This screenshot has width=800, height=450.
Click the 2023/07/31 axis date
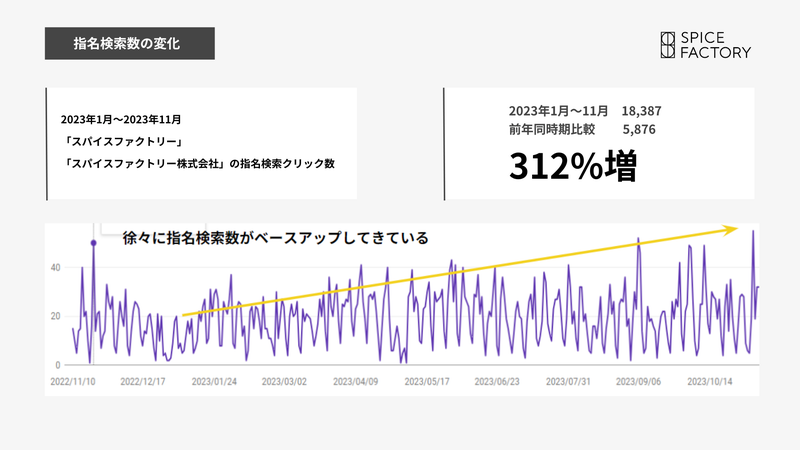(568, 382)
